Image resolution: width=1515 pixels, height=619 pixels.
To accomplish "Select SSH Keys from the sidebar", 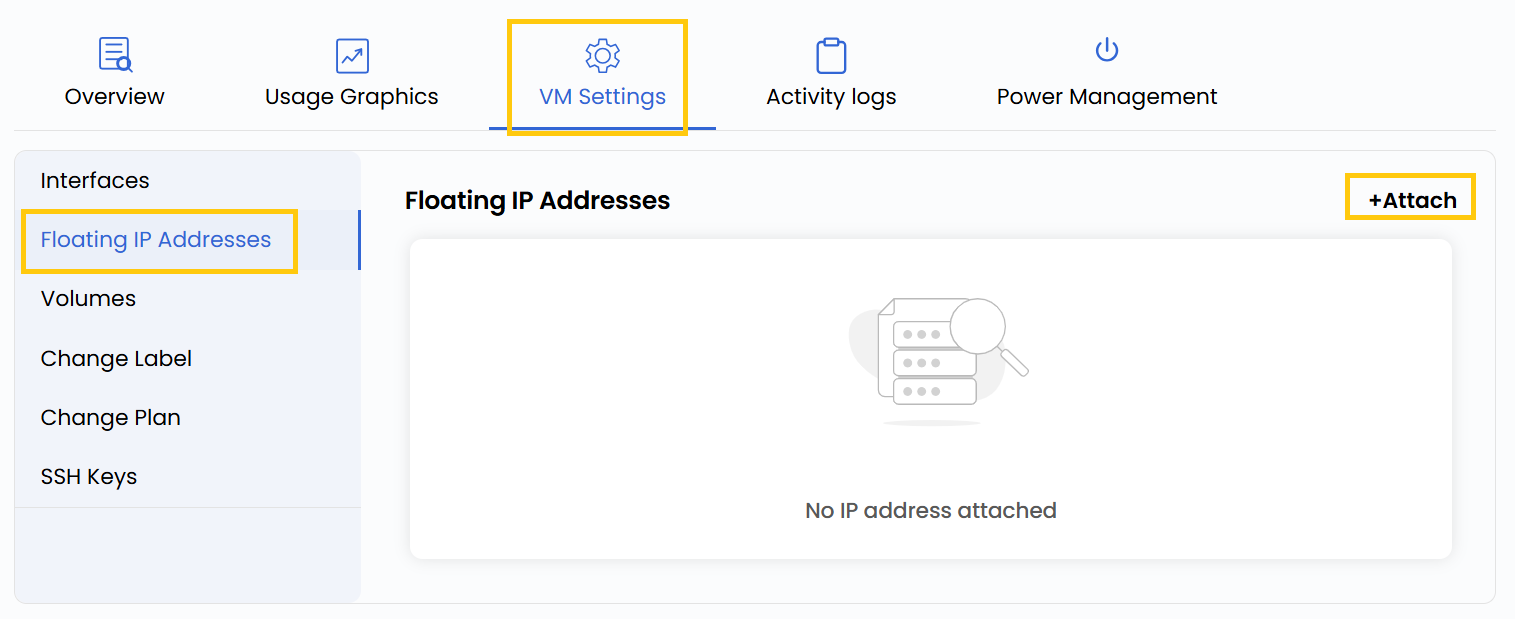I will tap(89, 476).
